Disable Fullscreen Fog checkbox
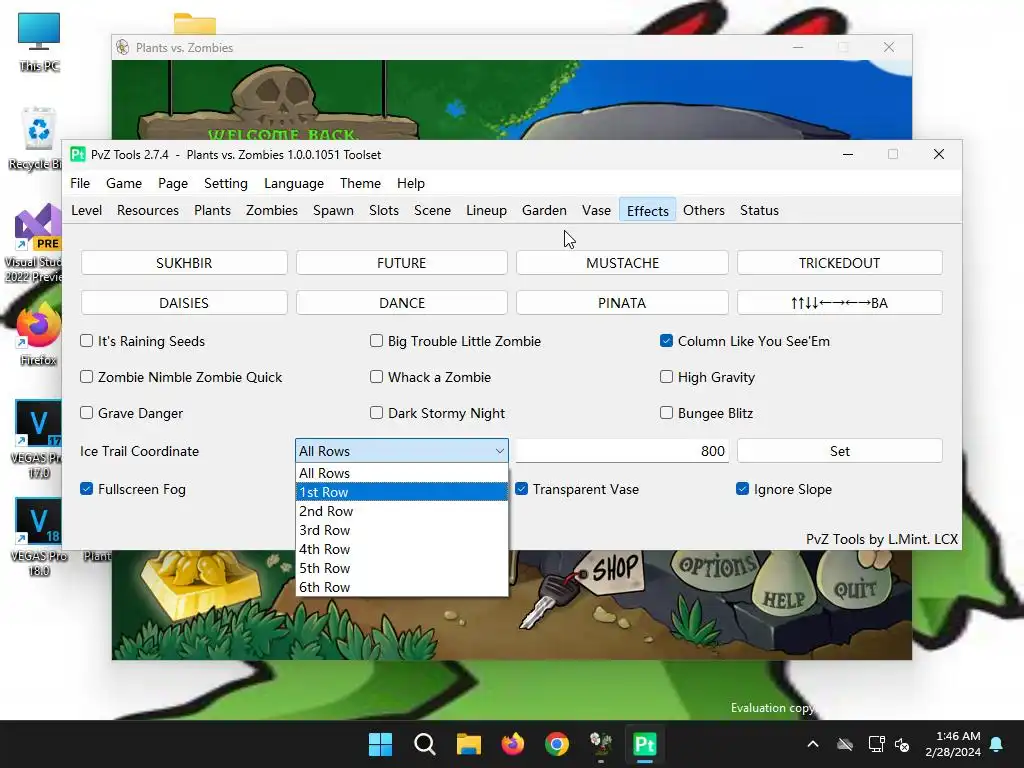Image resolution: width=1024 pixels, height=768 pixels. pyautogui.click(x=86, y=488)
